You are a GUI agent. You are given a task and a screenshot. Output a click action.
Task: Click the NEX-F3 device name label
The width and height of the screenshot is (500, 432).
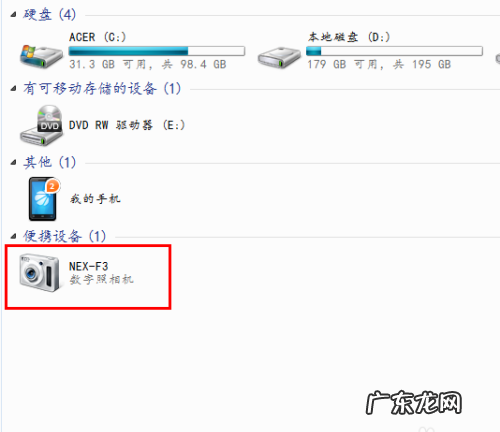(x=88, y=266)
